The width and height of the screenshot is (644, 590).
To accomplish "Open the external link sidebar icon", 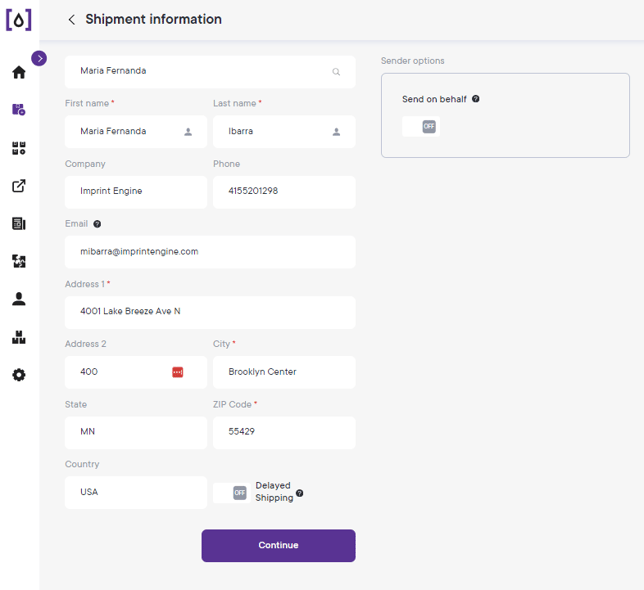I will pos(19,186).
